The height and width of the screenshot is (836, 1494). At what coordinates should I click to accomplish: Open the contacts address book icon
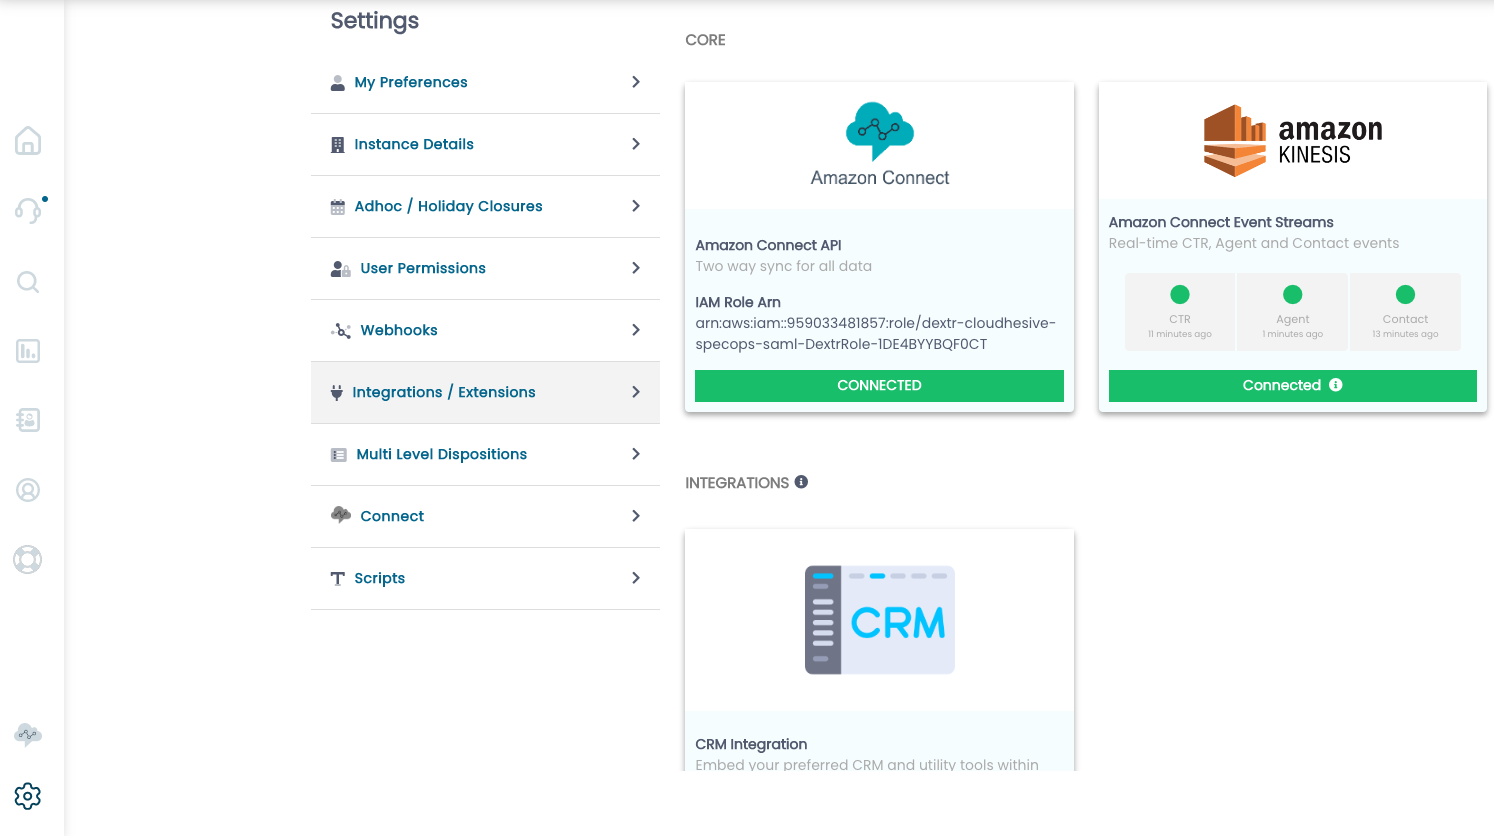pyautogui.click(x=28, y=420)
